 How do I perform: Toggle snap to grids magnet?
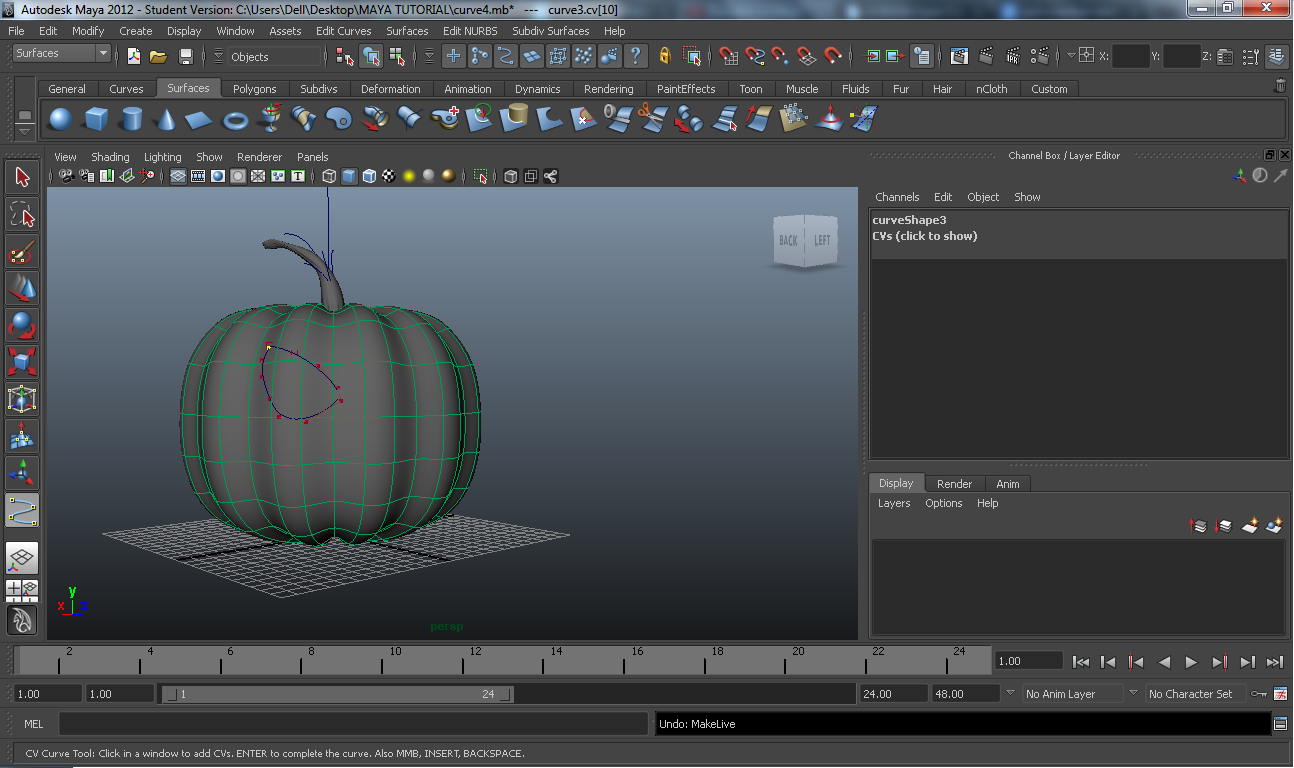pos(729,56)
